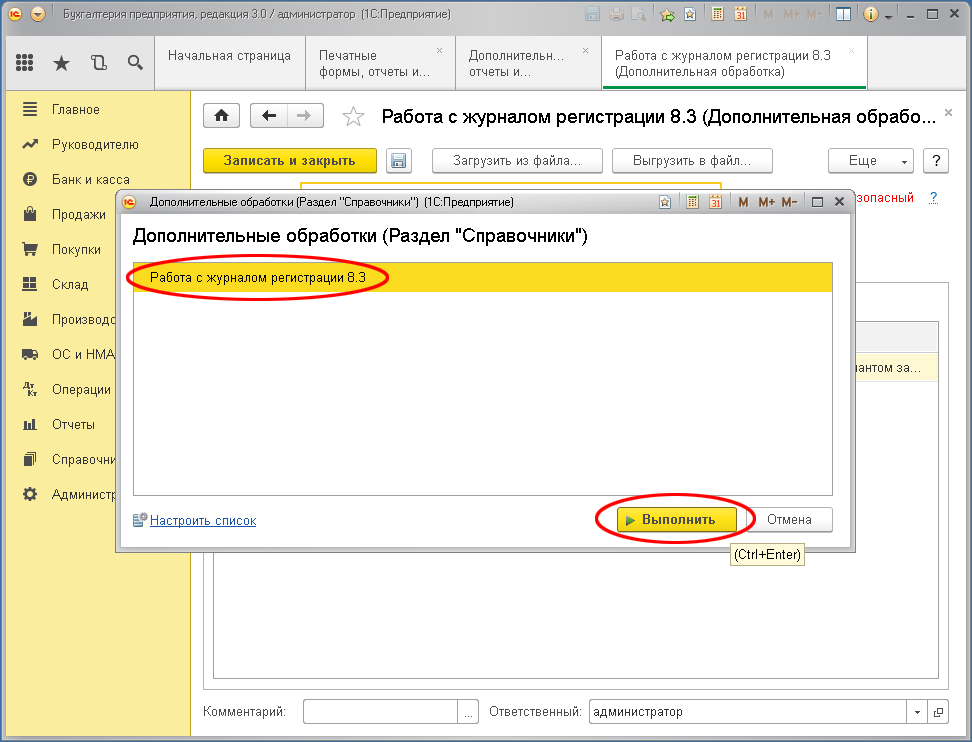Click the save diskette icon button
The width and height of the screenshot is (972, 742).
coord(399,161)
